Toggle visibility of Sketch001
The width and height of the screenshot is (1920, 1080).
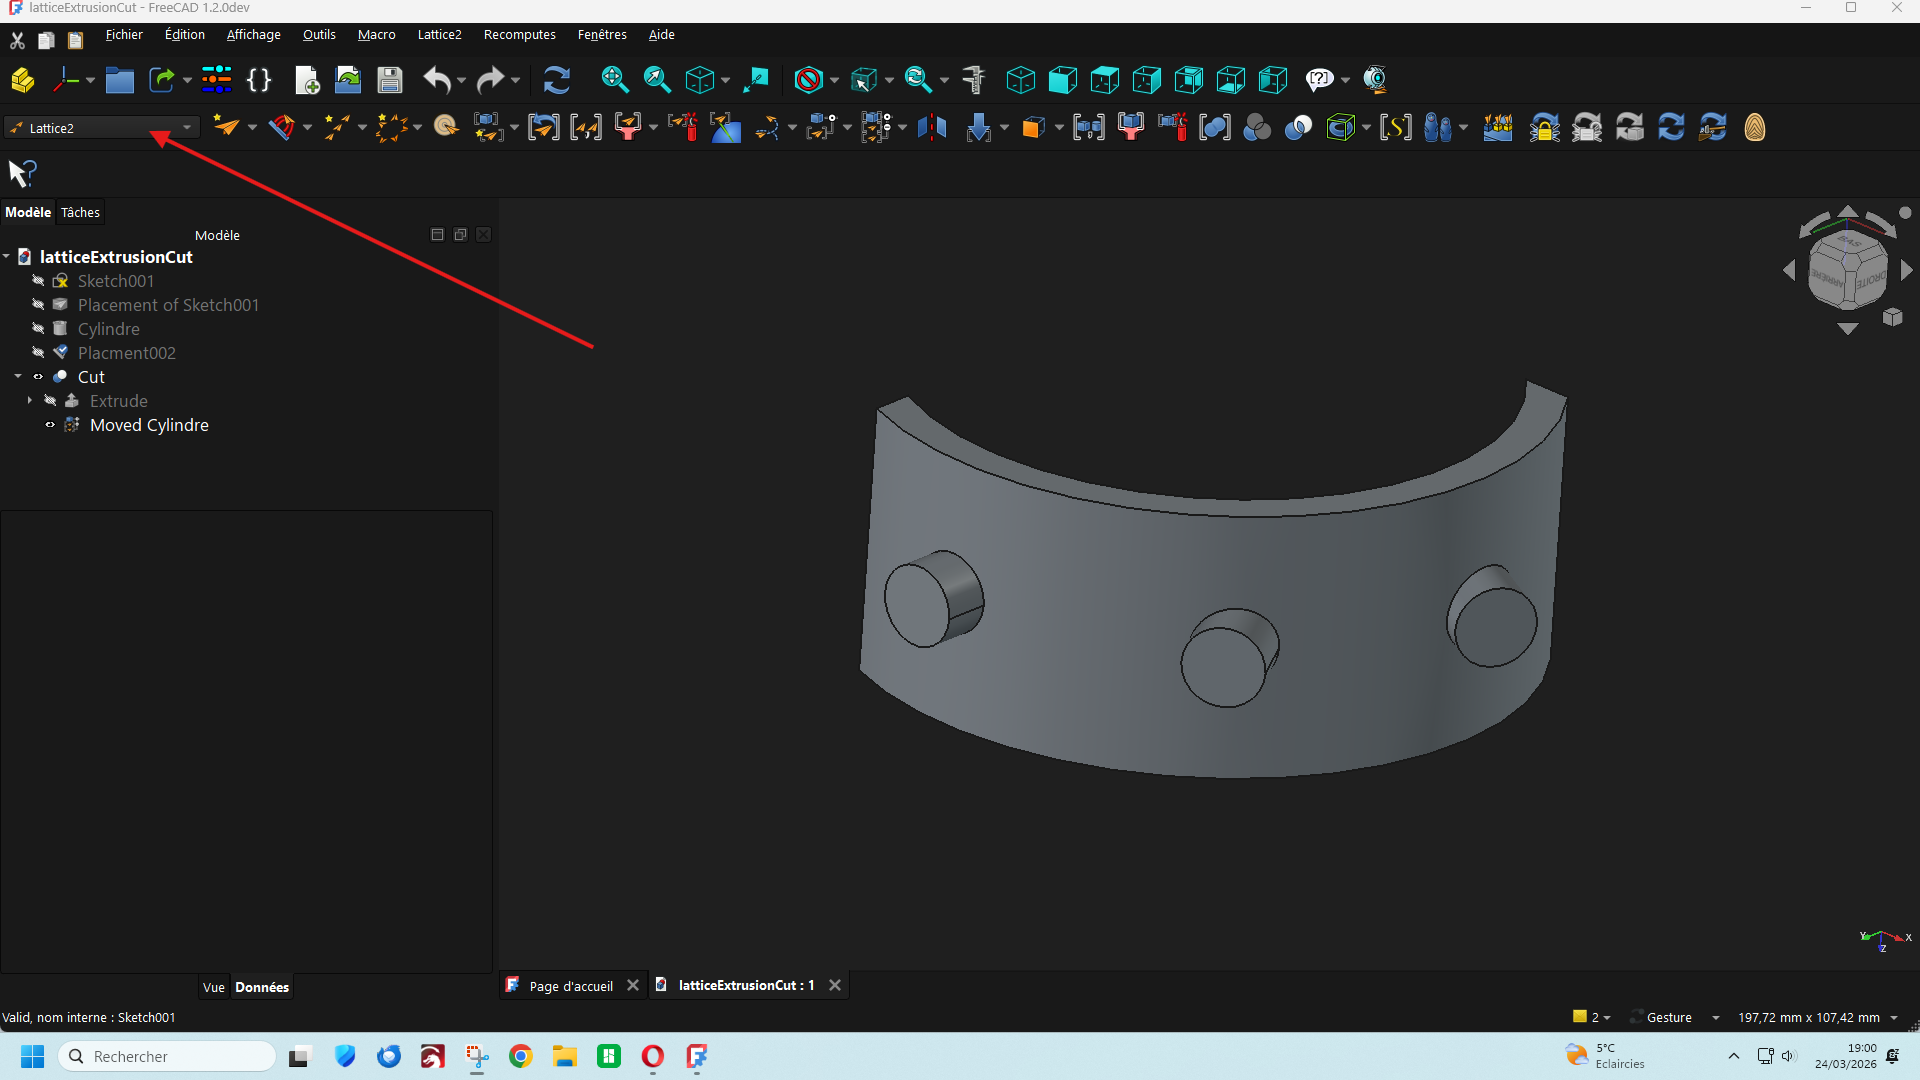[38, 281]
